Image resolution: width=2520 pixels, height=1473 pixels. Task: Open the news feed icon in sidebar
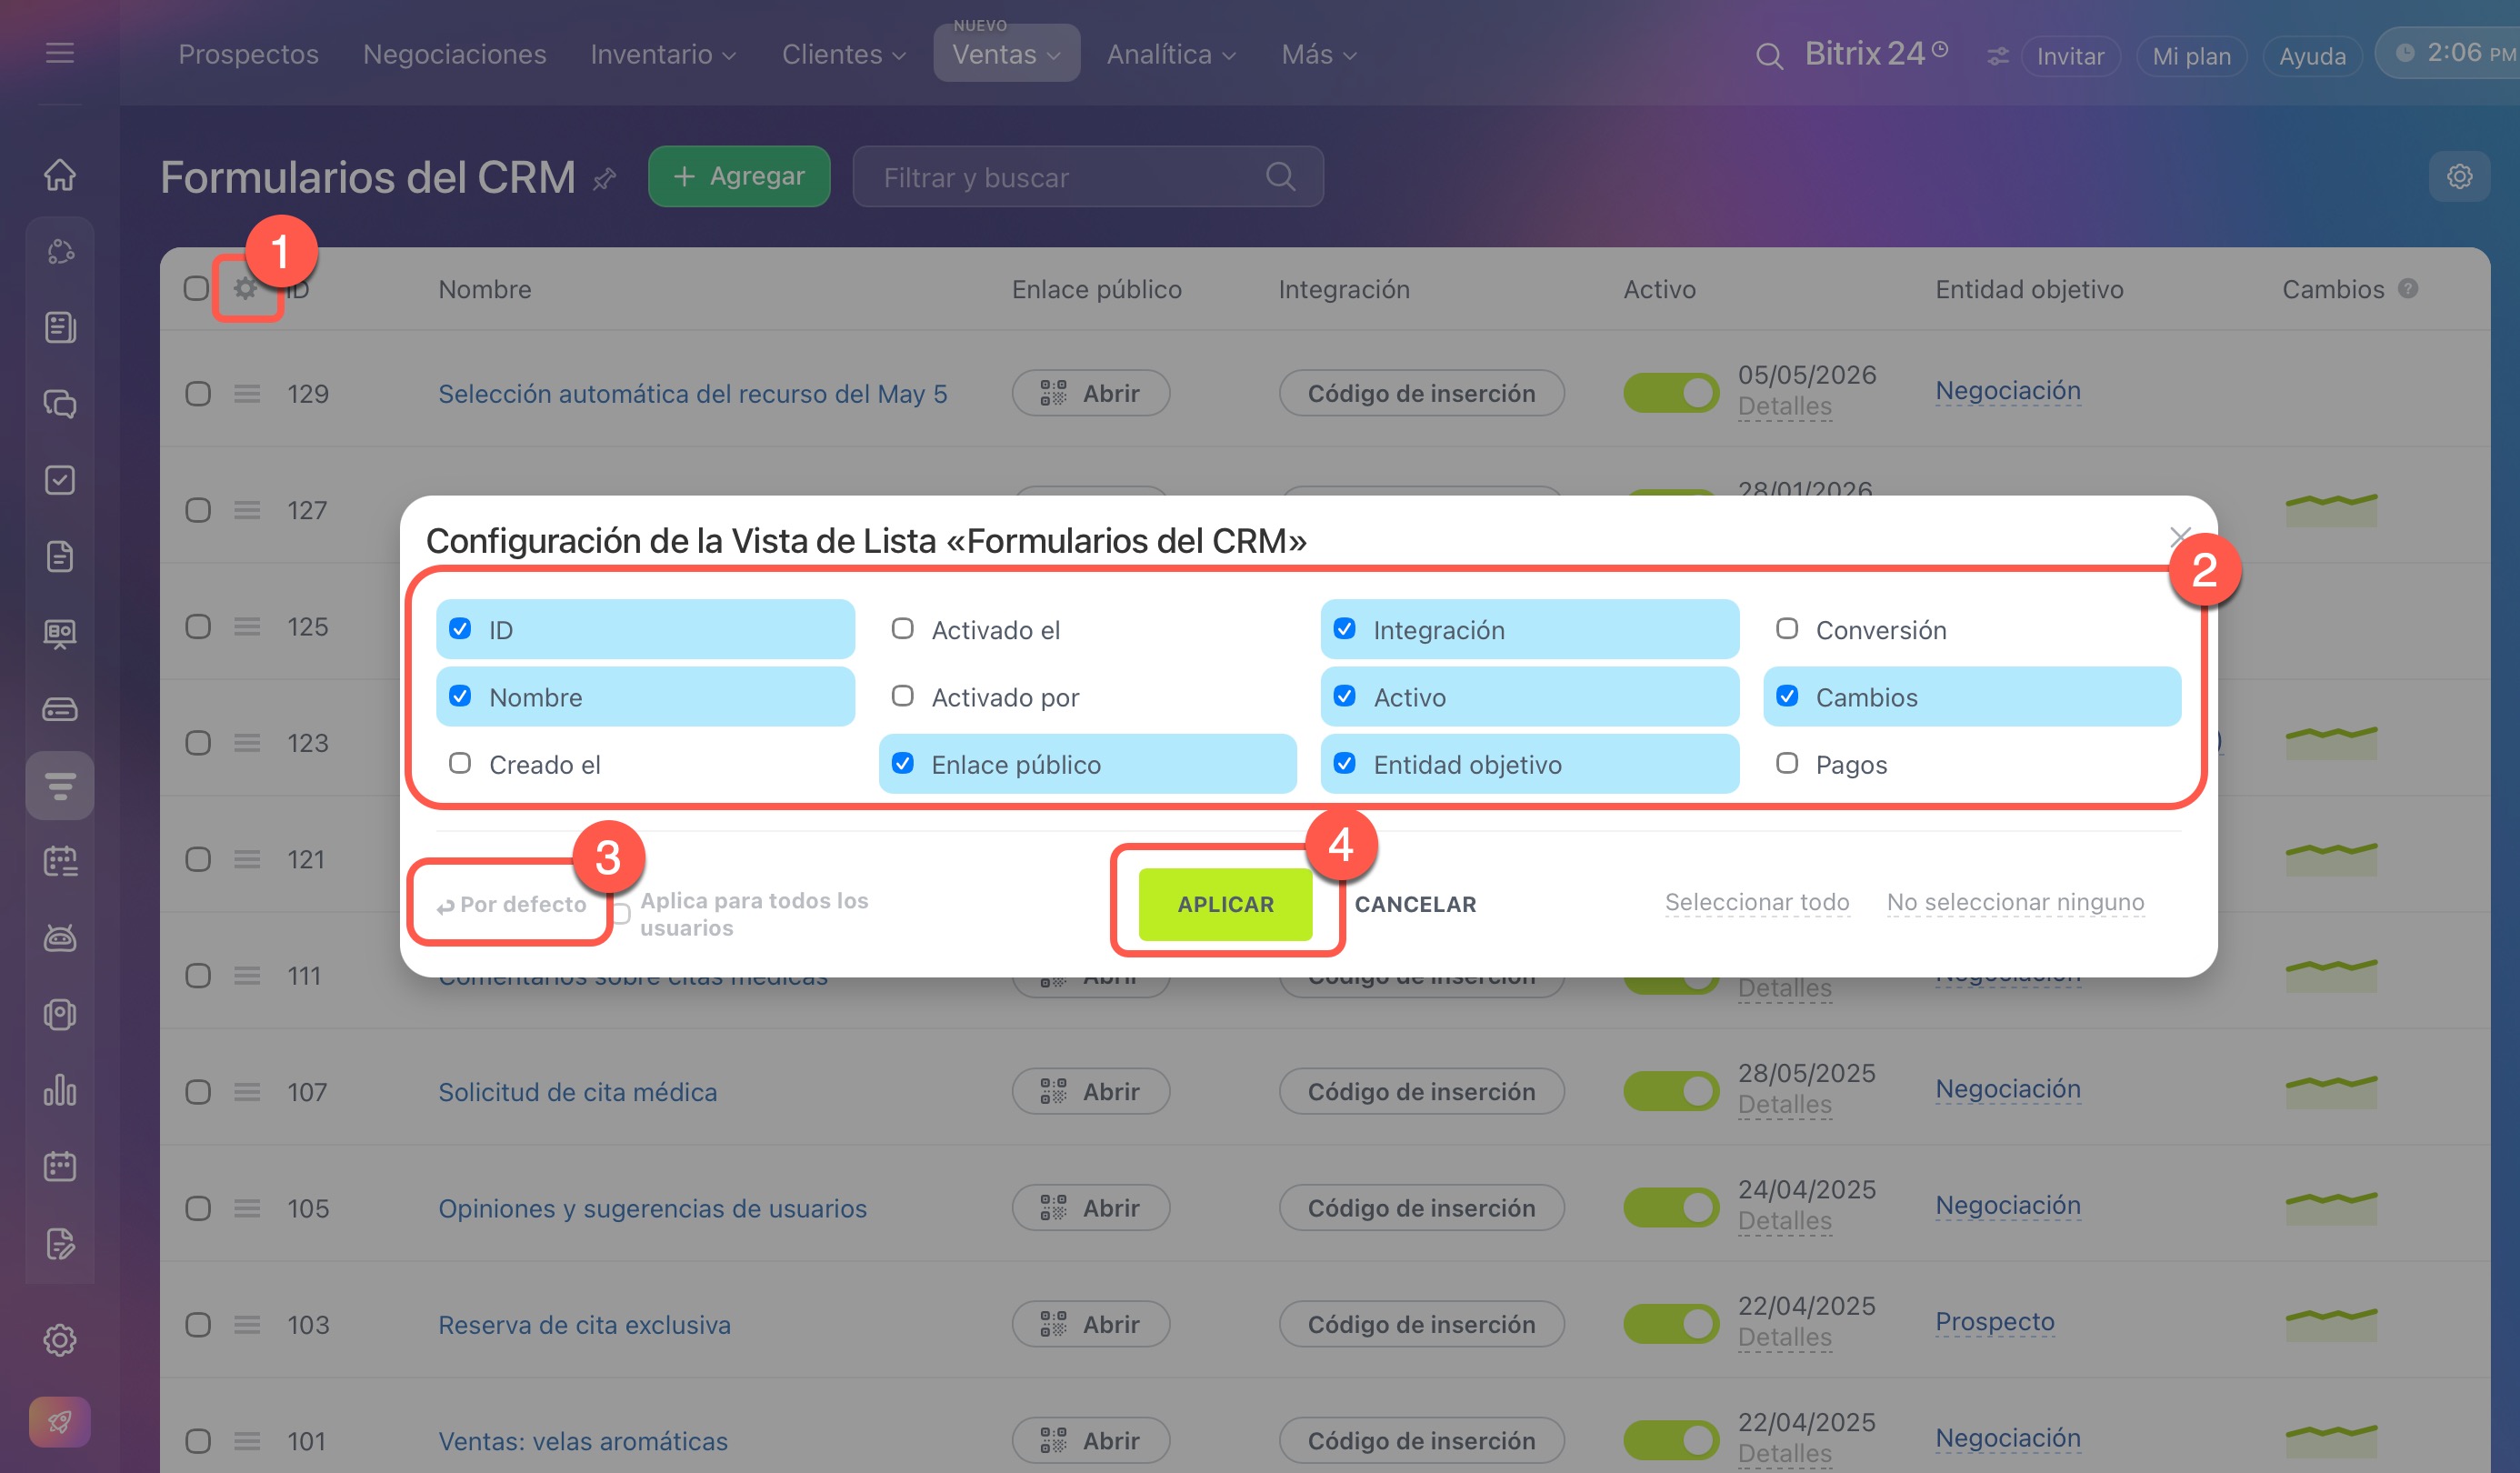tap(60, 328)
